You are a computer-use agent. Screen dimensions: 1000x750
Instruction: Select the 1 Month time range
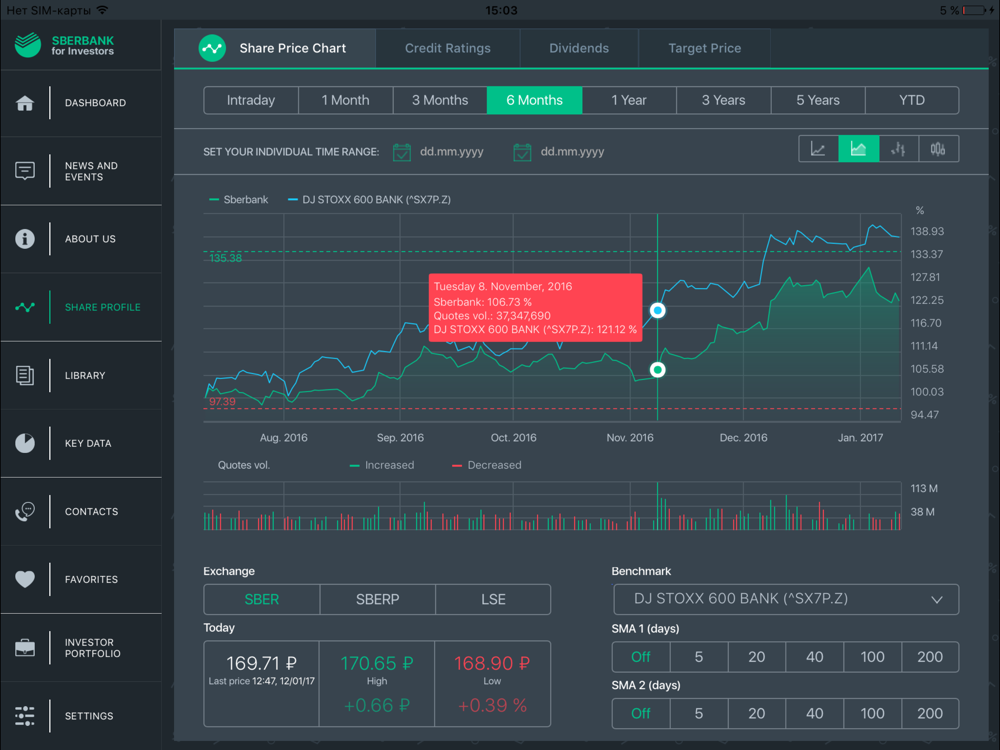[346, 100]
